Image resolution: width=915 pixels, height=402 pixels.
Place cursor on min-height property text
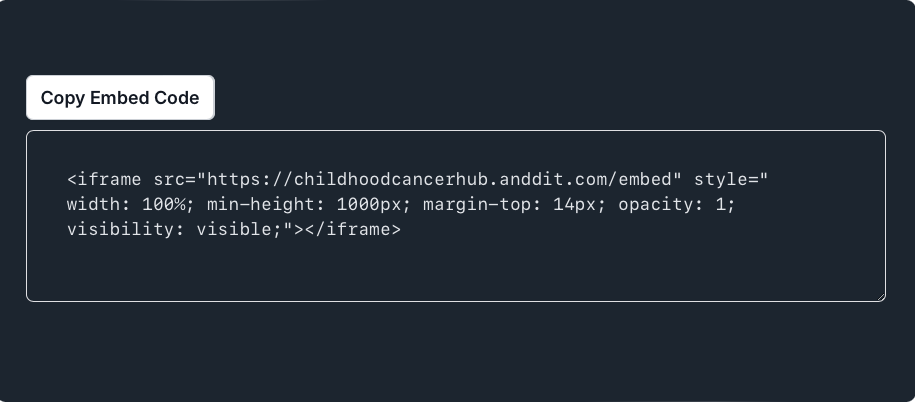(x=261, y=204)
